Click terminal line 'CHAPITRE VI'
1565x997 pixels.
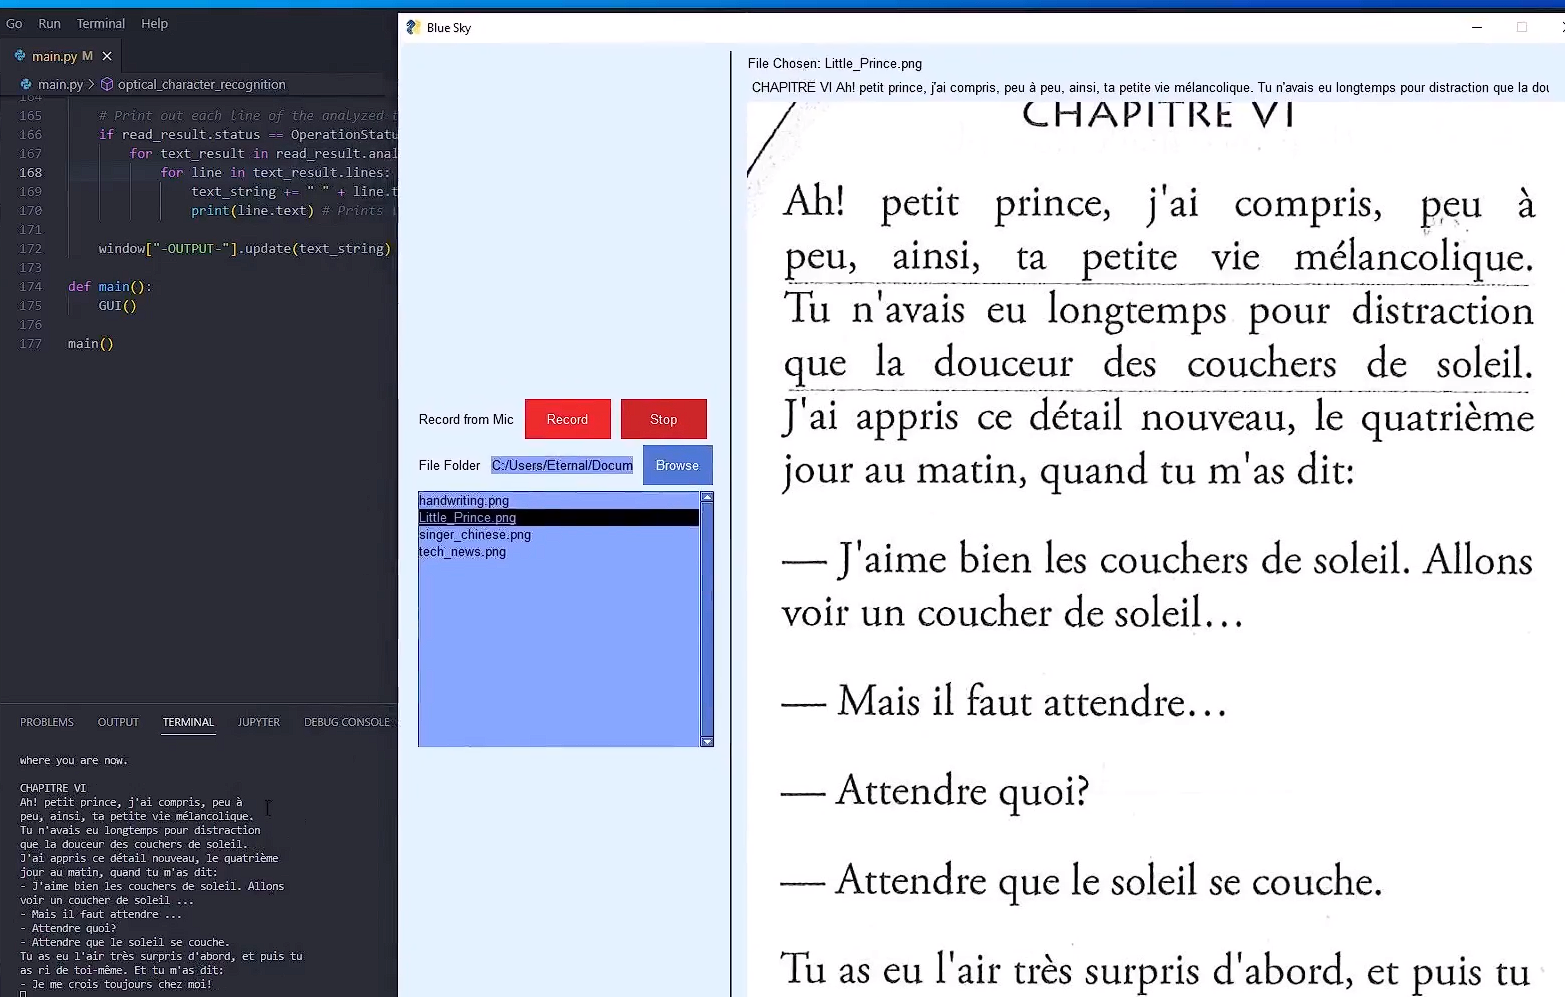[x=53, y=788]
